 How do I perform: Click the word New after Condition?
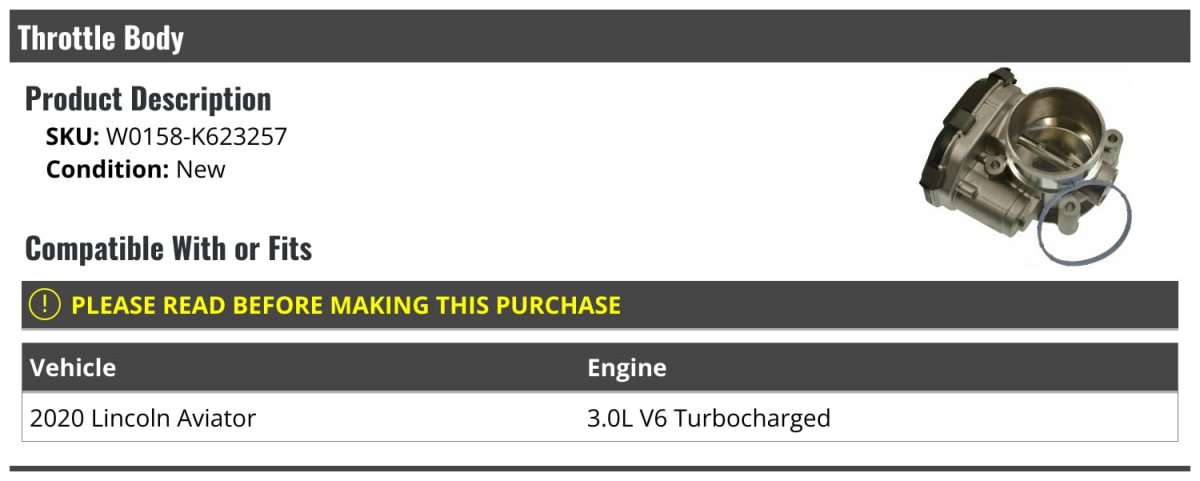(201, 169)
